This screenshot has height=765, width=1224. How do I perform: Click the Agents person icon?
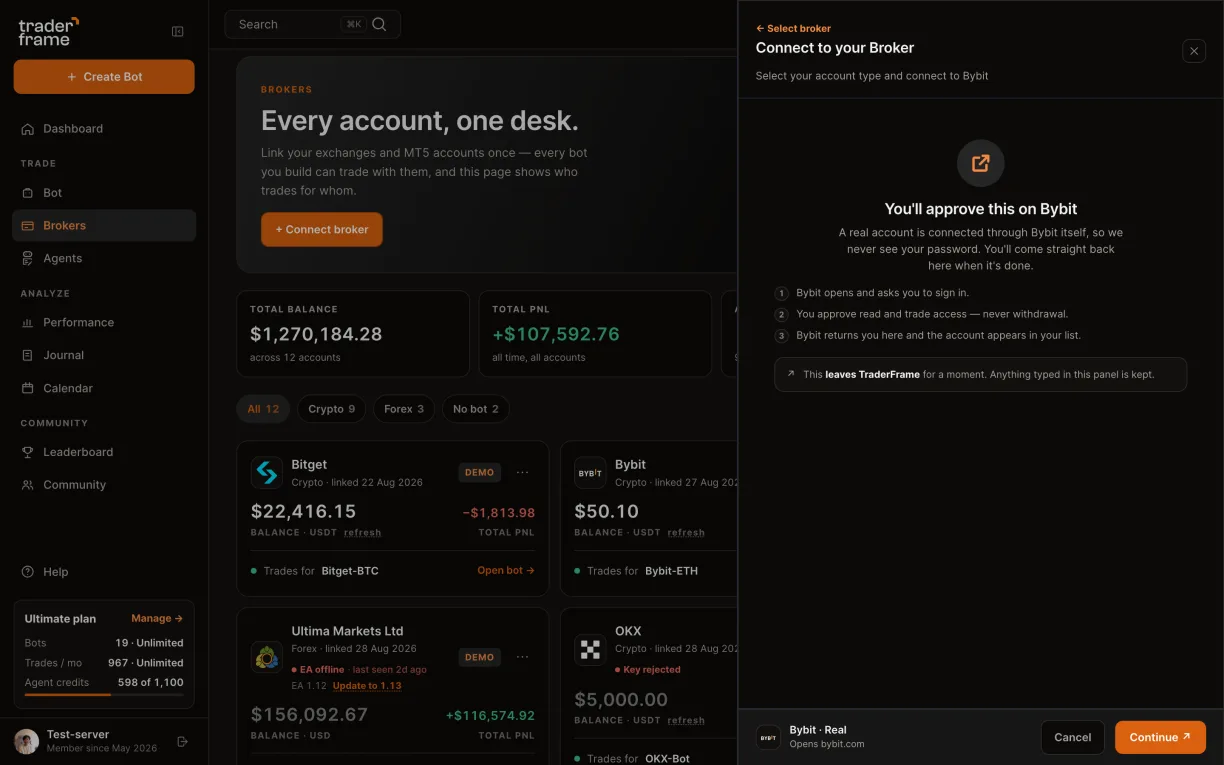28,259
